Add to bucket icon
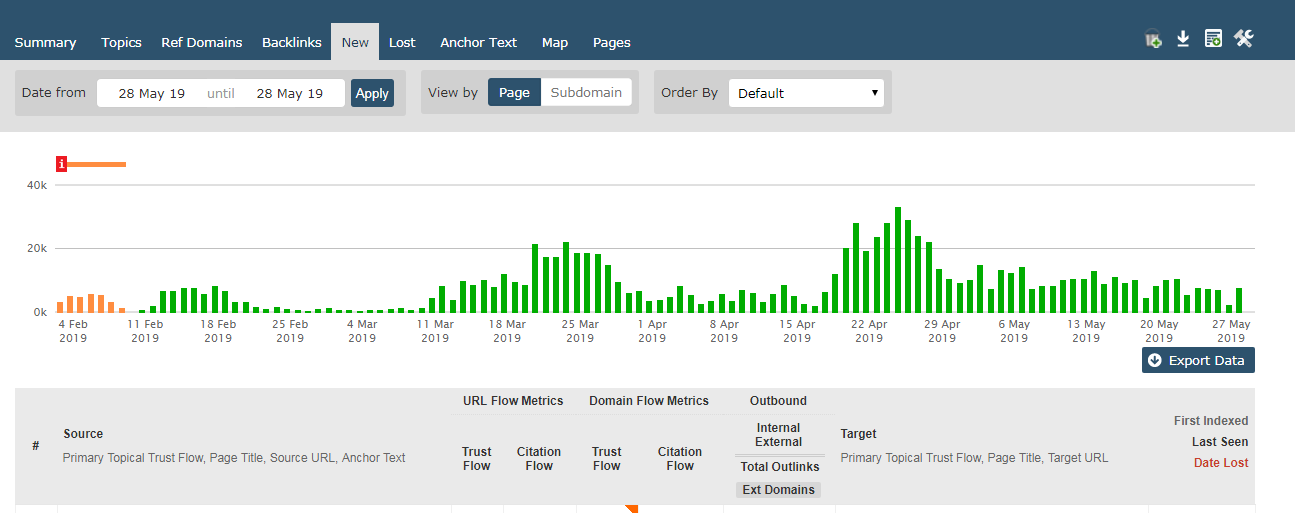Screen dimensions: 1295x513 tap(1153, 40)
